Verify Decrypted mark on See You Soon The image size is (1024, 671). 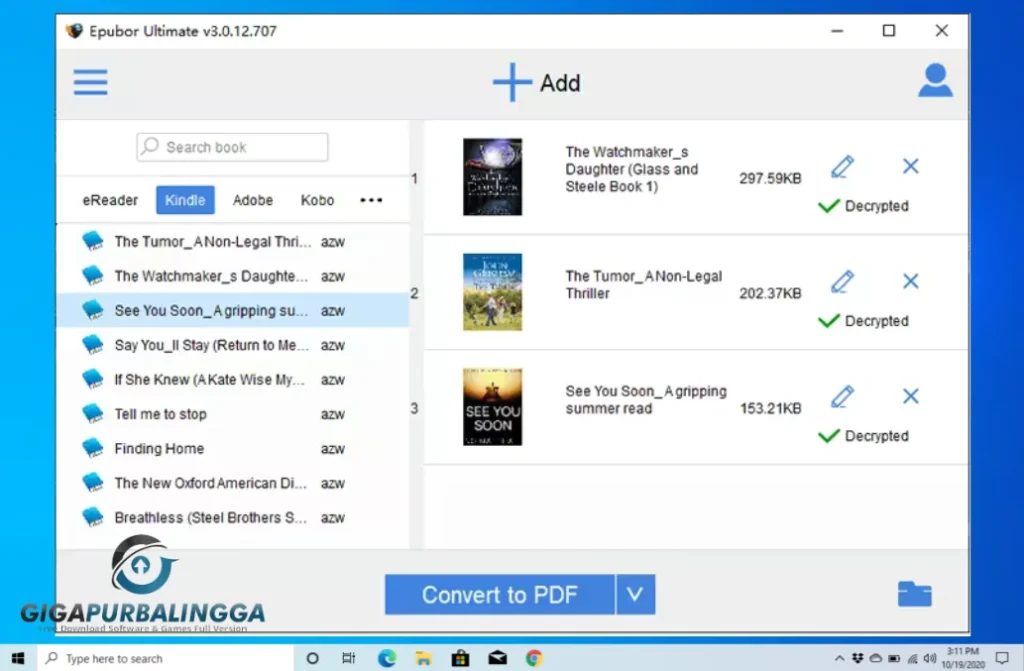tap(828, 435)
